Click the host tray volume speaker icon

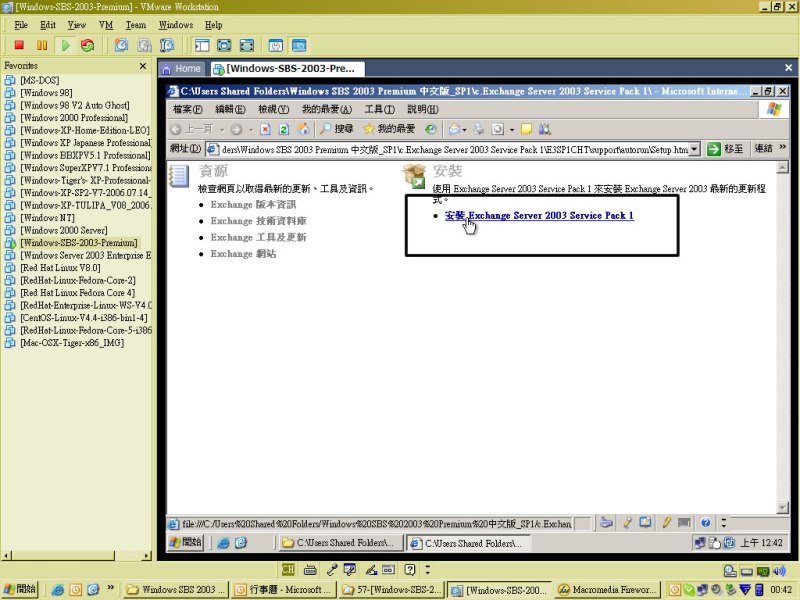779,571
